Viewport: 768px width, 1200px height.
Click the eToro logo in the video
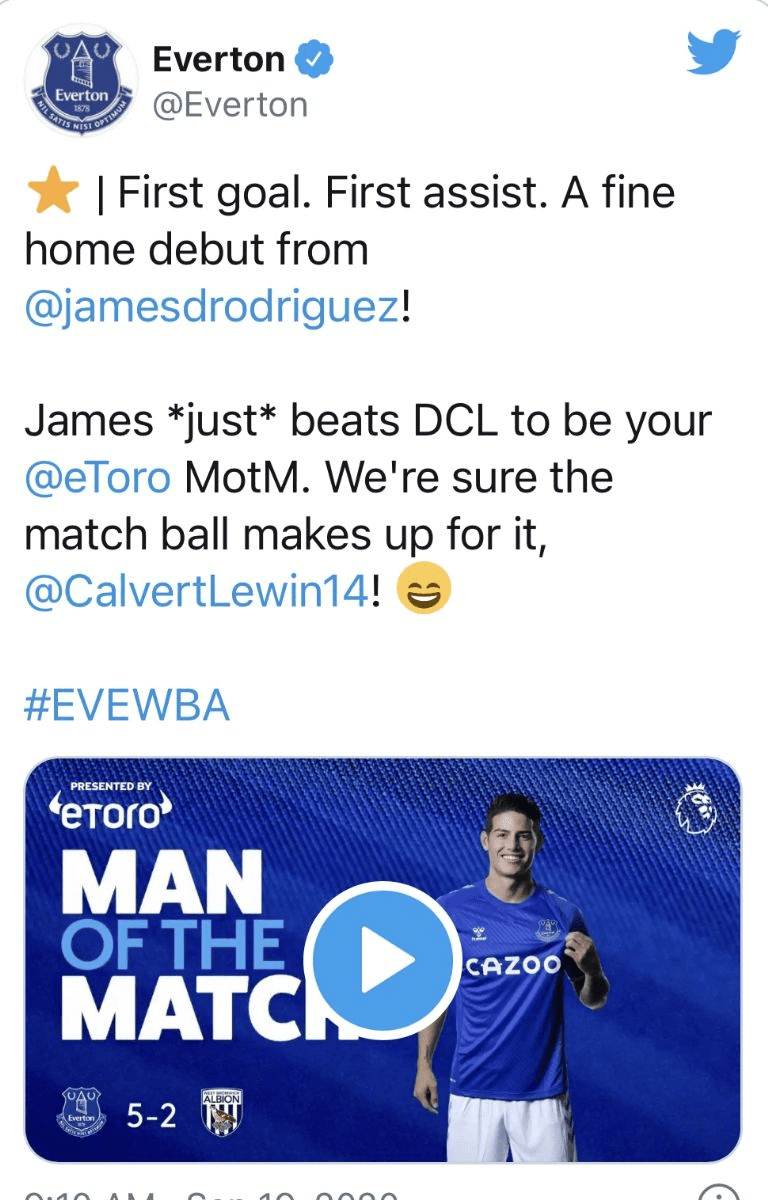click(111, 813)
